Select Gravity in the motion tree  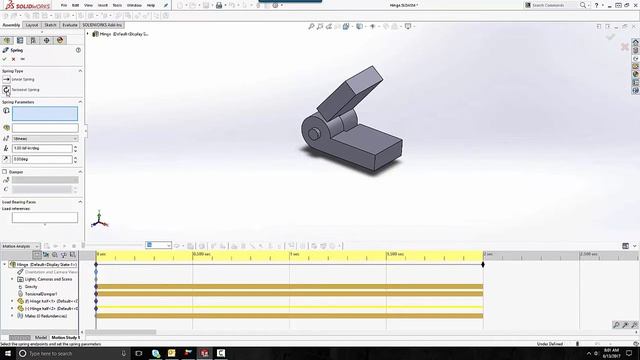(x=31, y=287)
